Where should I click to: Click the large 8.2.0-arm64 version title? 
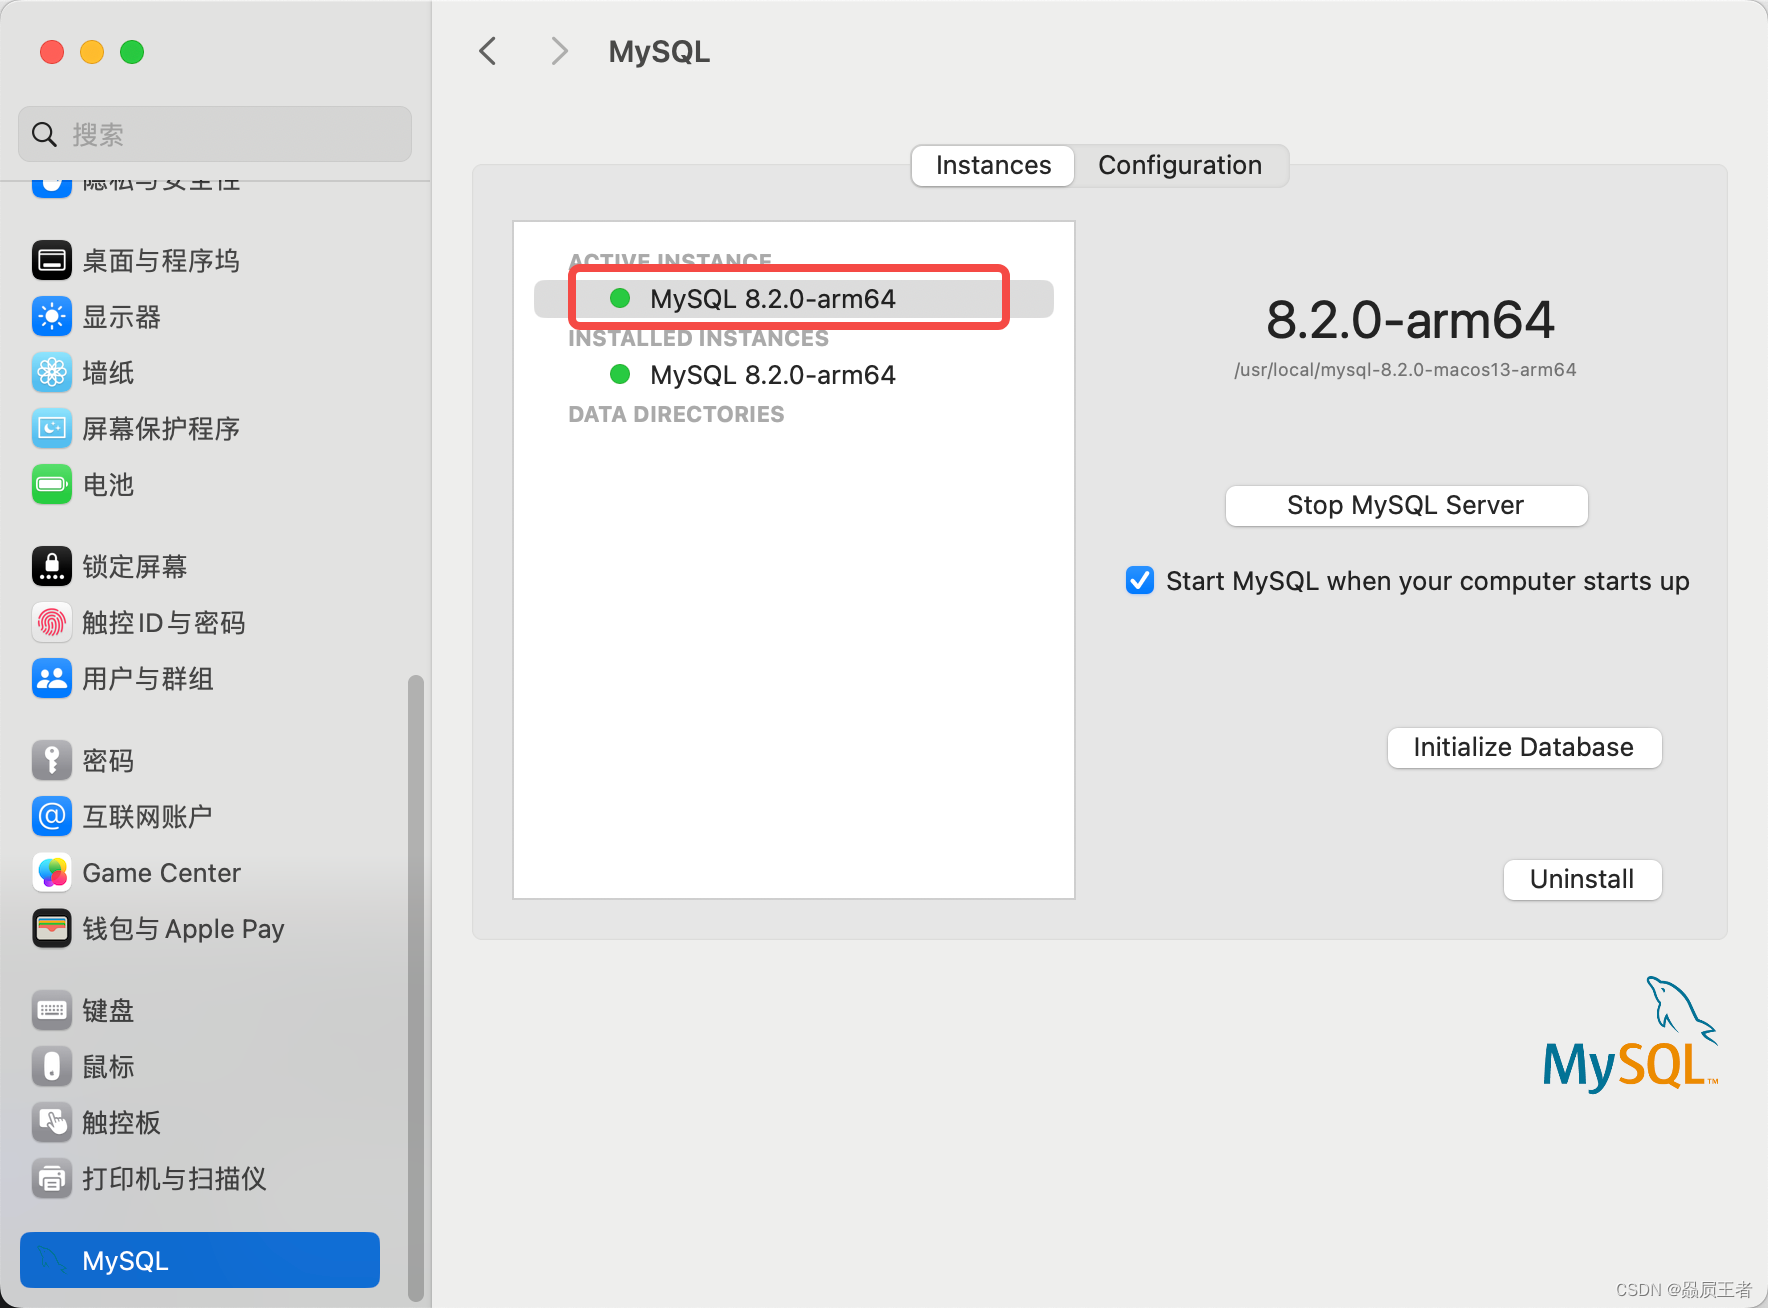[x=1410, y=320]
